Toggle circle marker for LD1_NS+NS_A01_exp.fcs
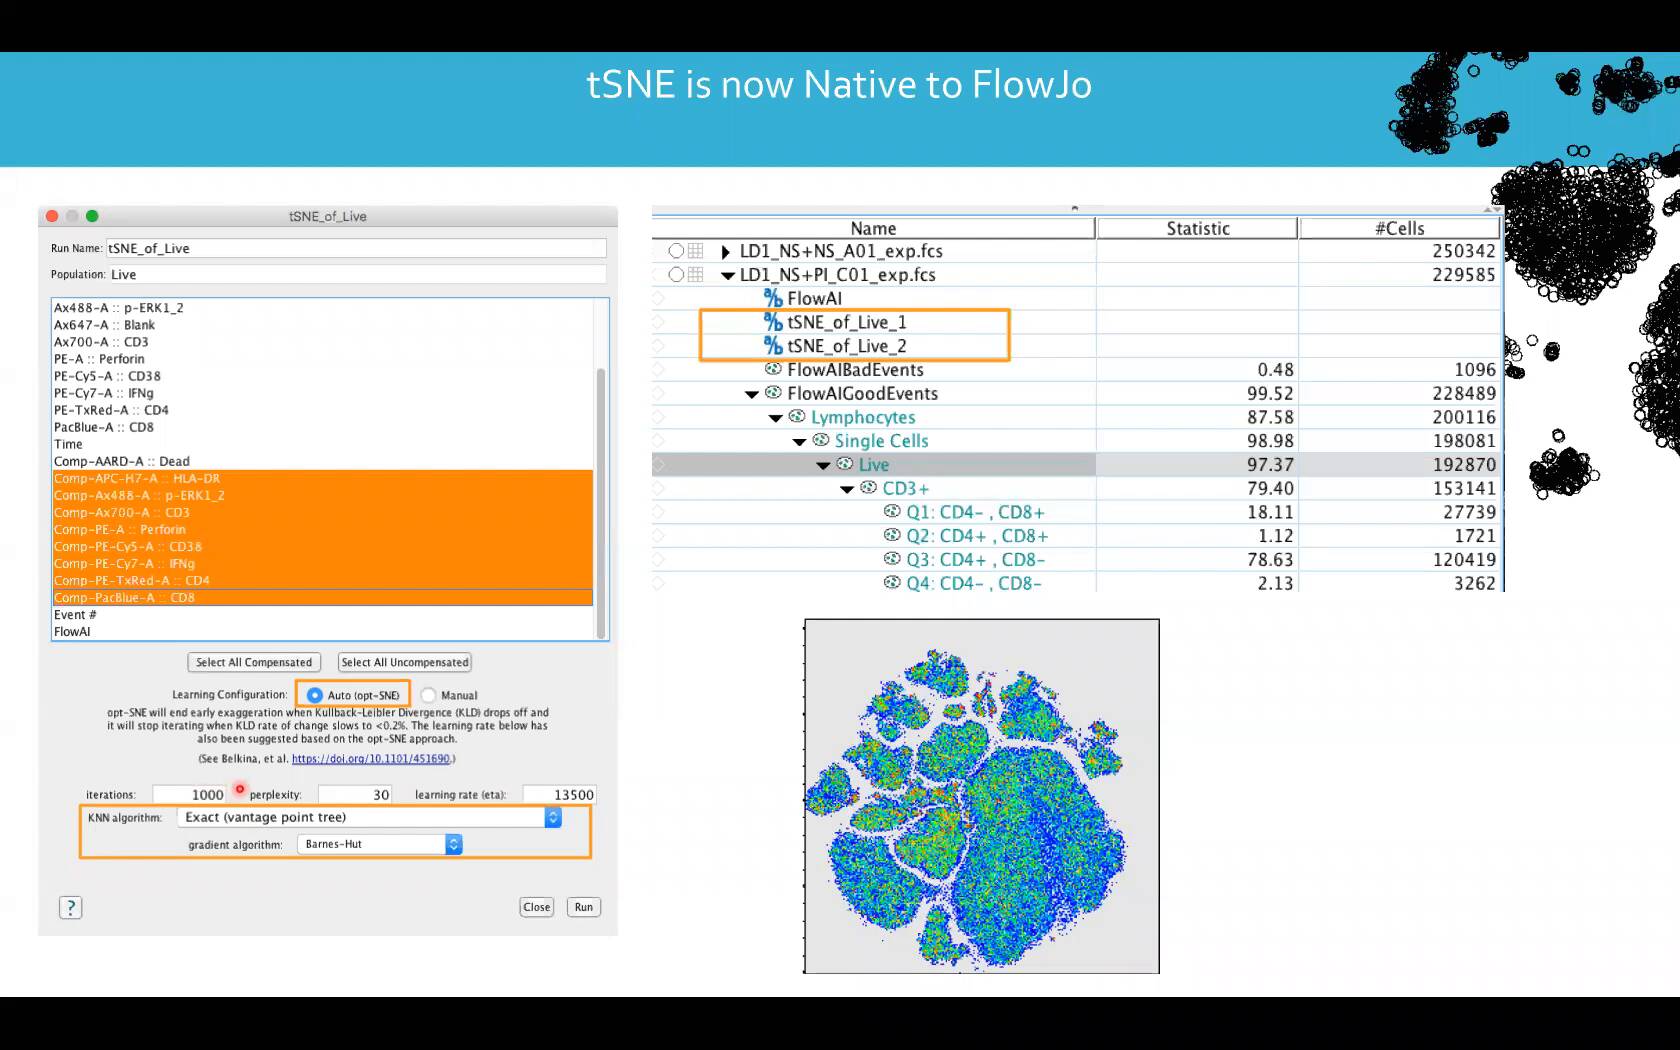Image resolution: width=1680 pixels, height=1050 pixels. coord(676,251)
